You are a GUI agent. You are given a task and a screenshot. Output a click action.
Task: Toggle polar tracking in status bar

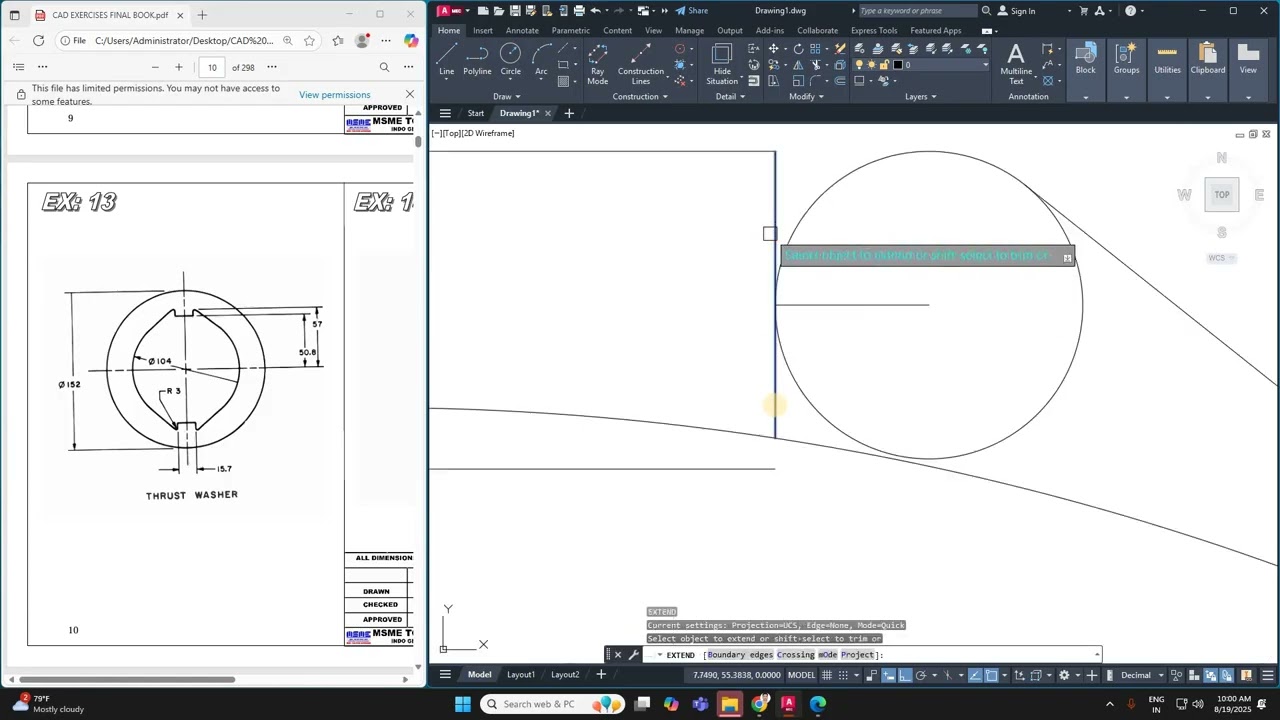pyautogui.click(x=921, y=675)
